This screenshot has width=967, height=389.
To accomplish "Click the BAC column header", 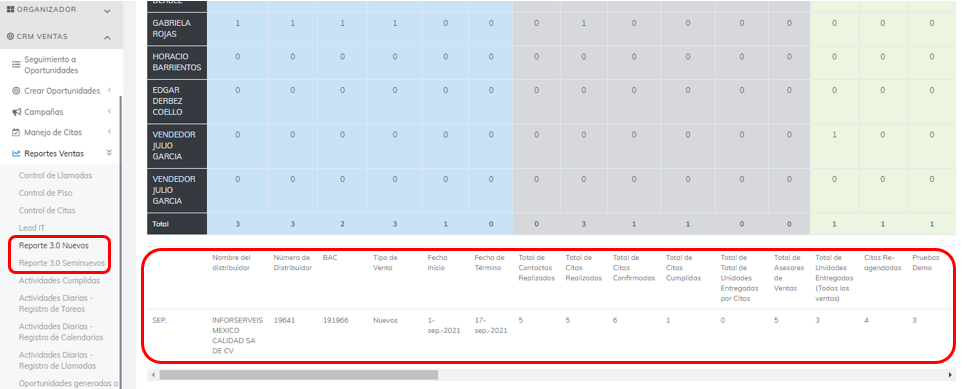I will (330, 258).
